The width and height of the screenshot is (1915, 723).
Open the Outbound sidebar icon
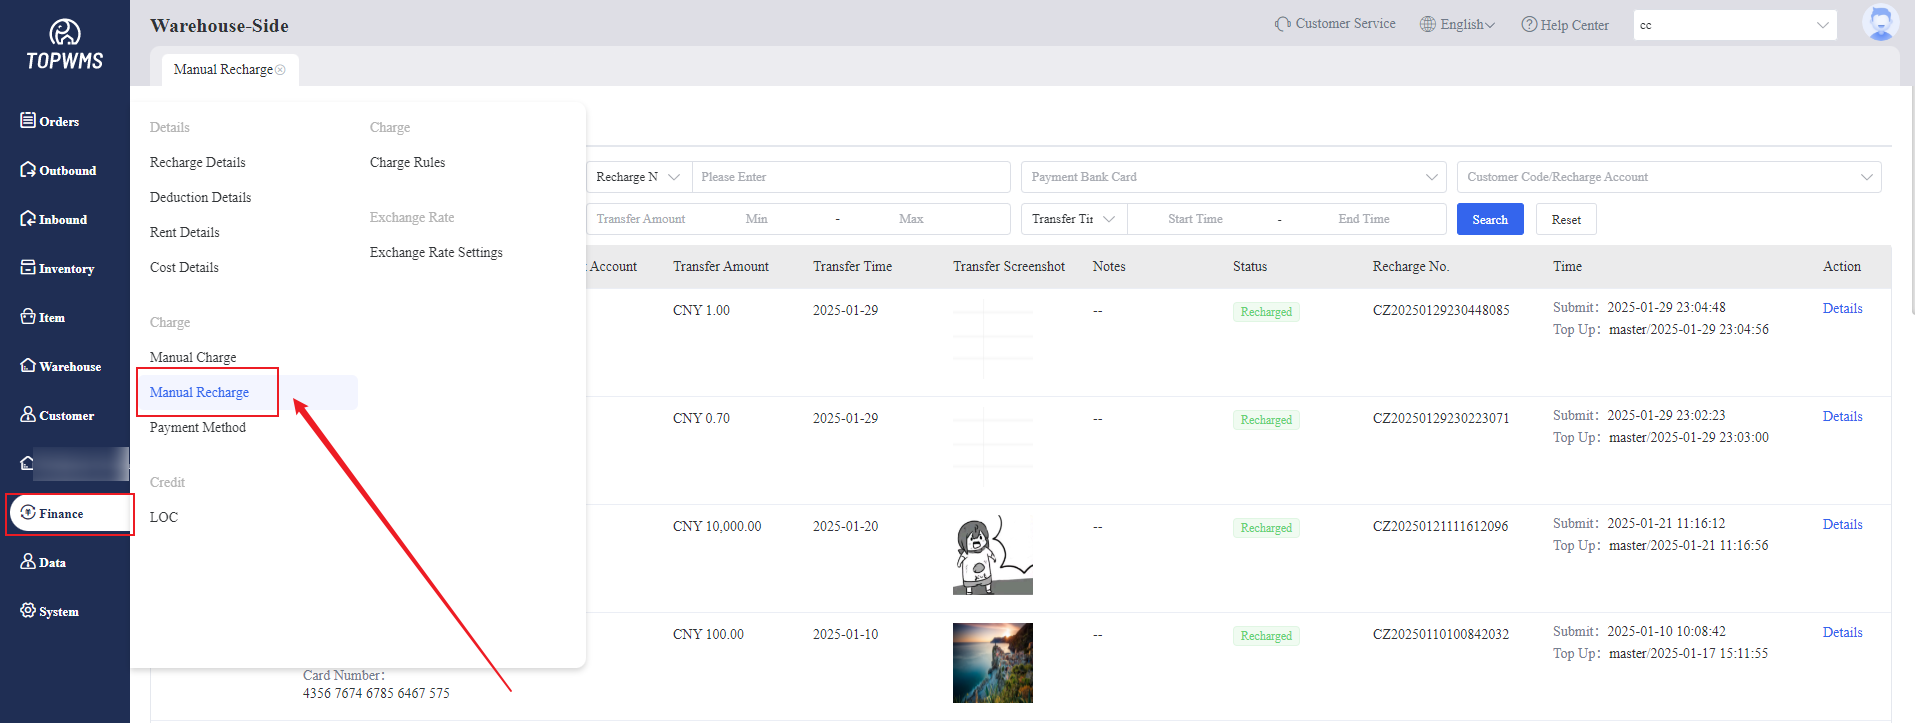[28, 169]
